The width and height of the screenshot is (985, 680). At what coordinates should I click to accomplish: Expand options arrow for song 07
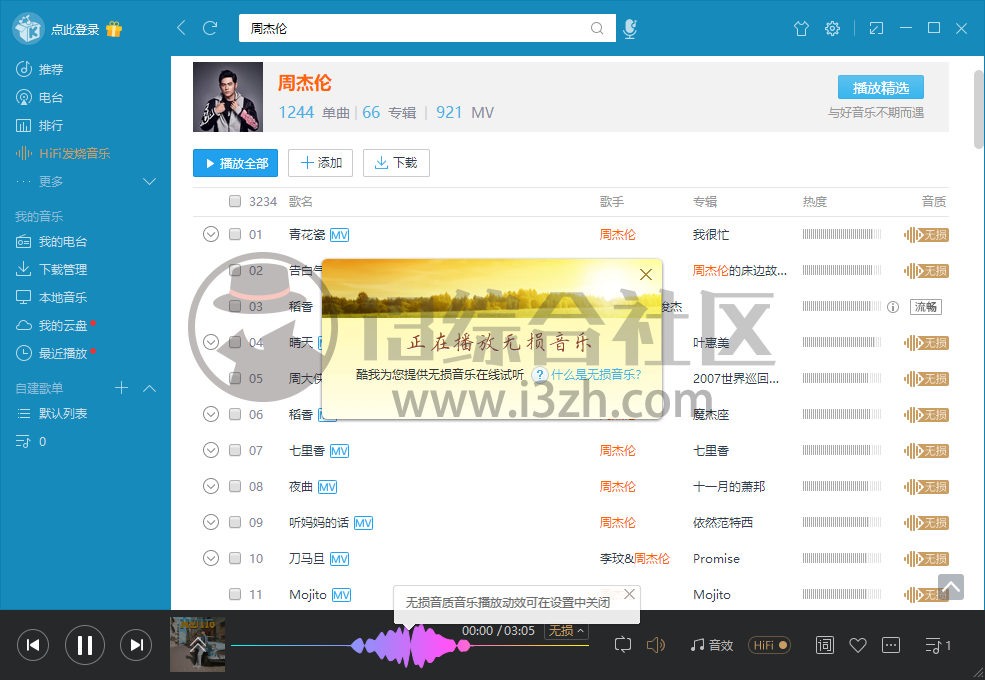(211, 450)
